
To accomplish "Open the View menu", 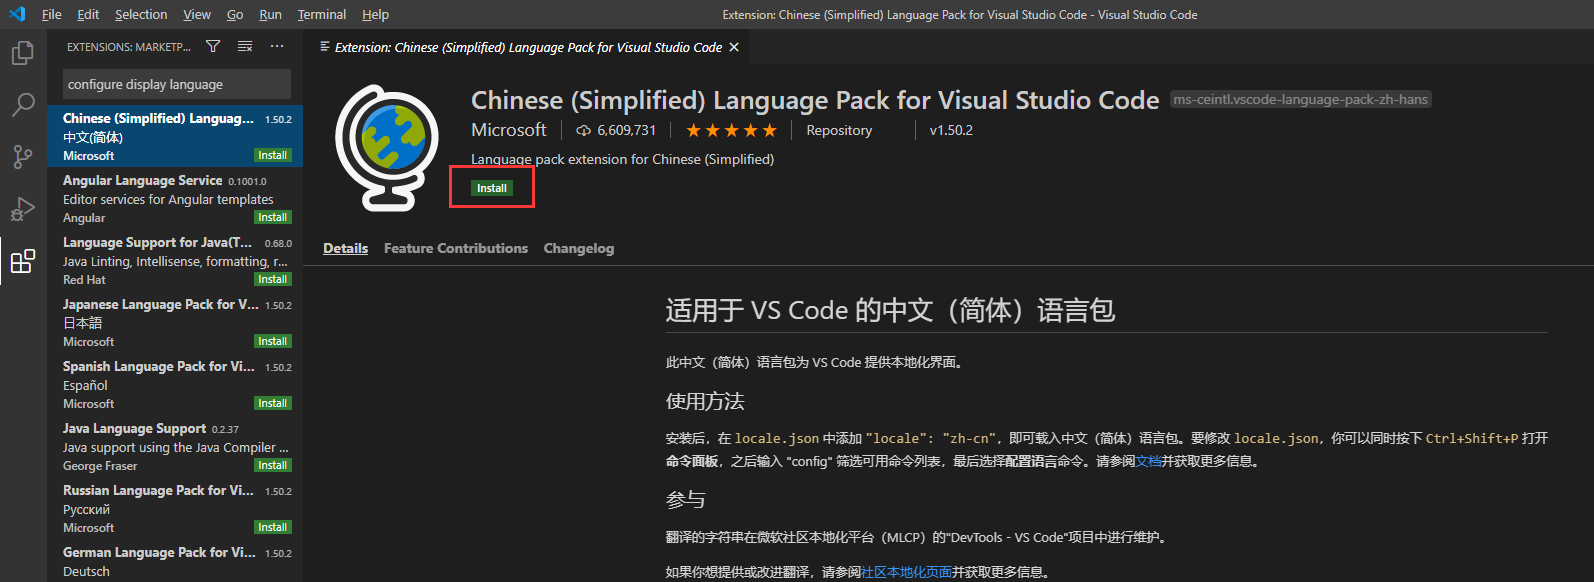I will coord(197,14).
